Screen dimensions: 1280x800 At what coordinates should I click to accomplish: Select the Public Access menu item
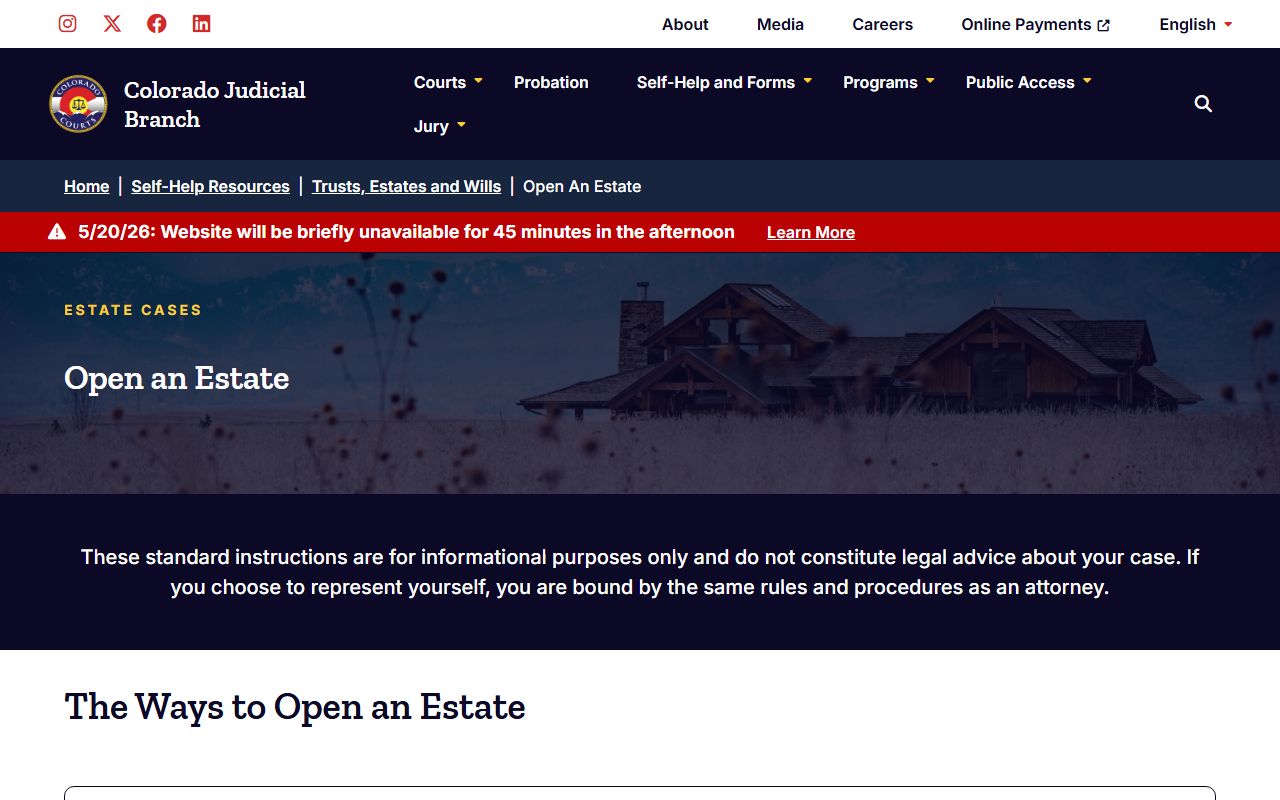point(1020,82)
